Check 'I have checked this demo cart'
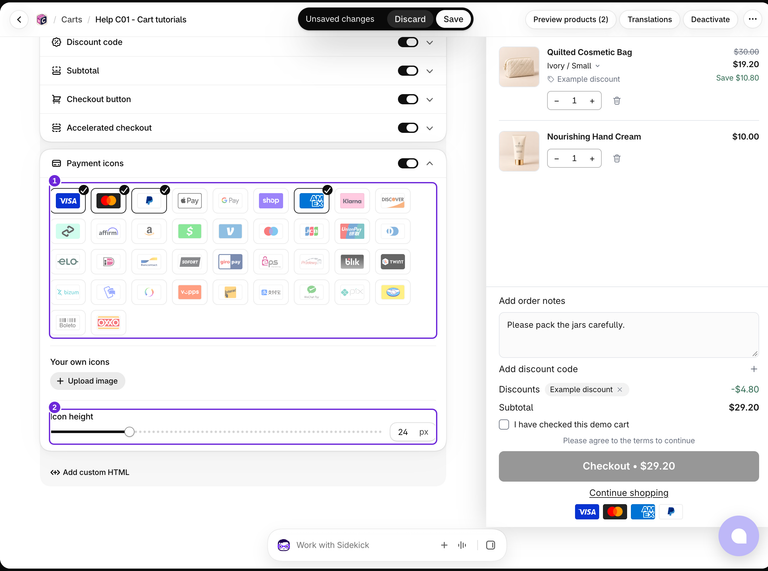 click(x=504, y=425)
